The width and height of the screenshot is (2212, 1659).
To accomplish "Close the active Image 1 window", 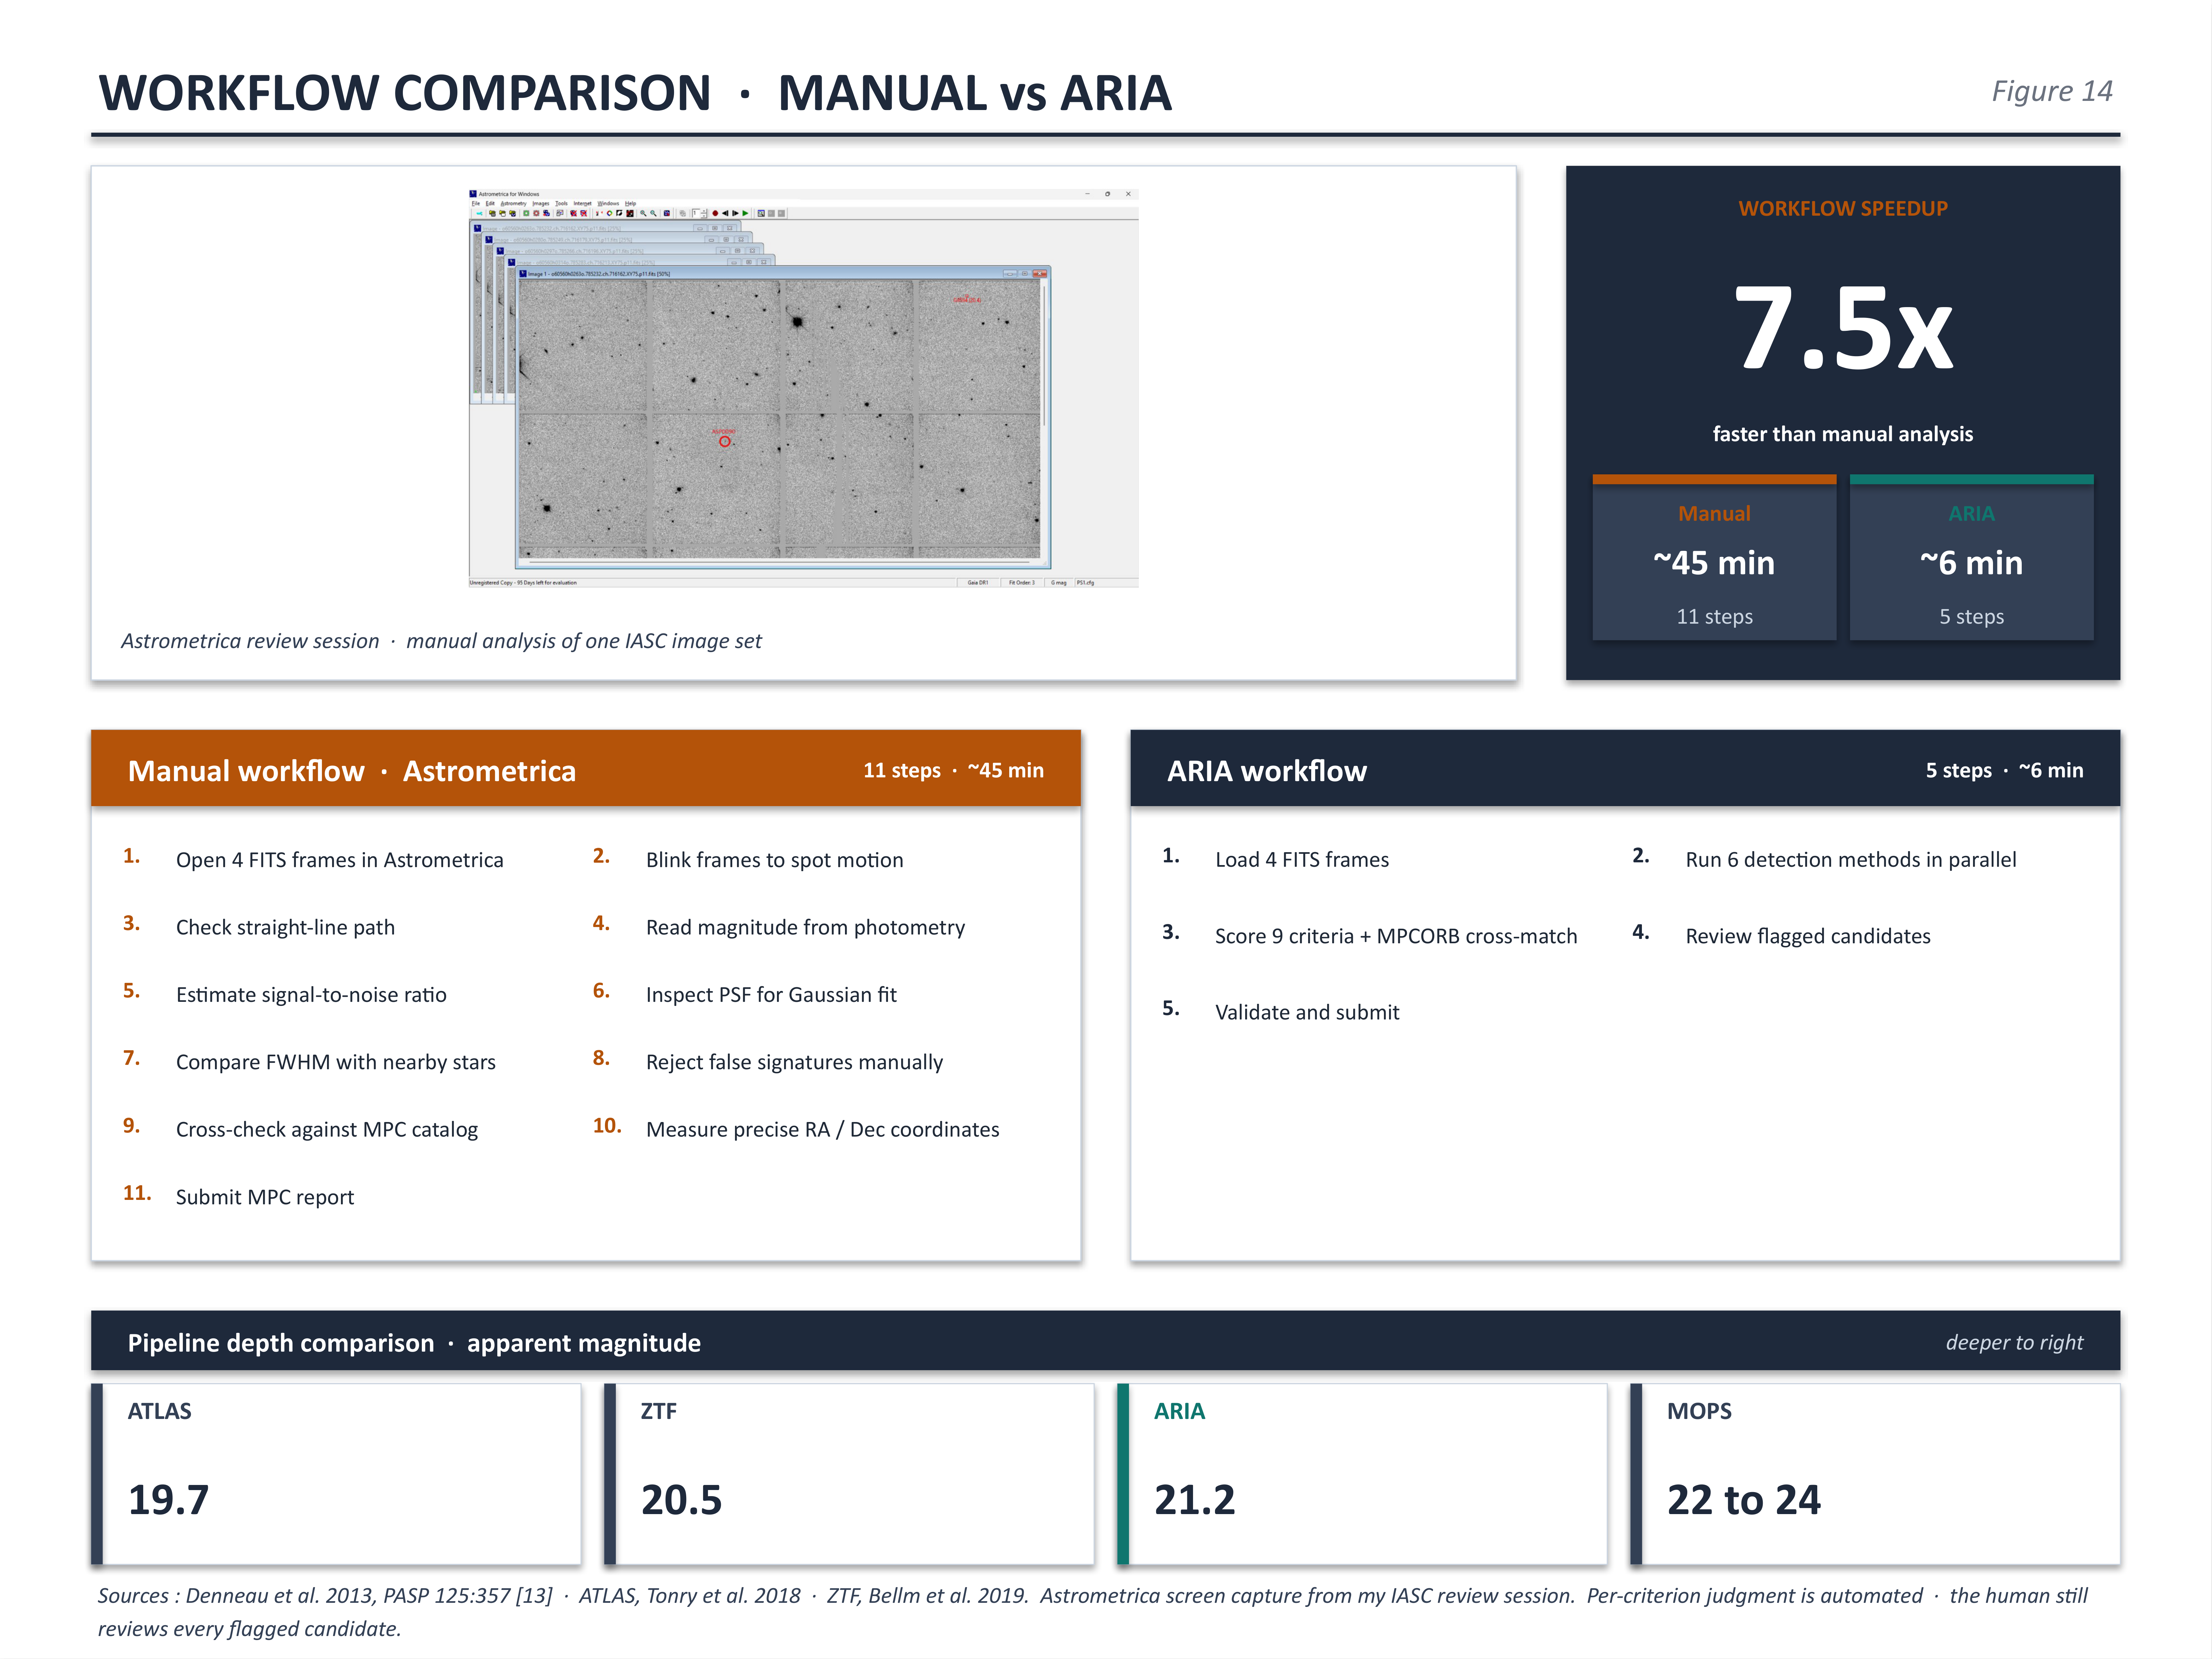I will coord(1040,274).
